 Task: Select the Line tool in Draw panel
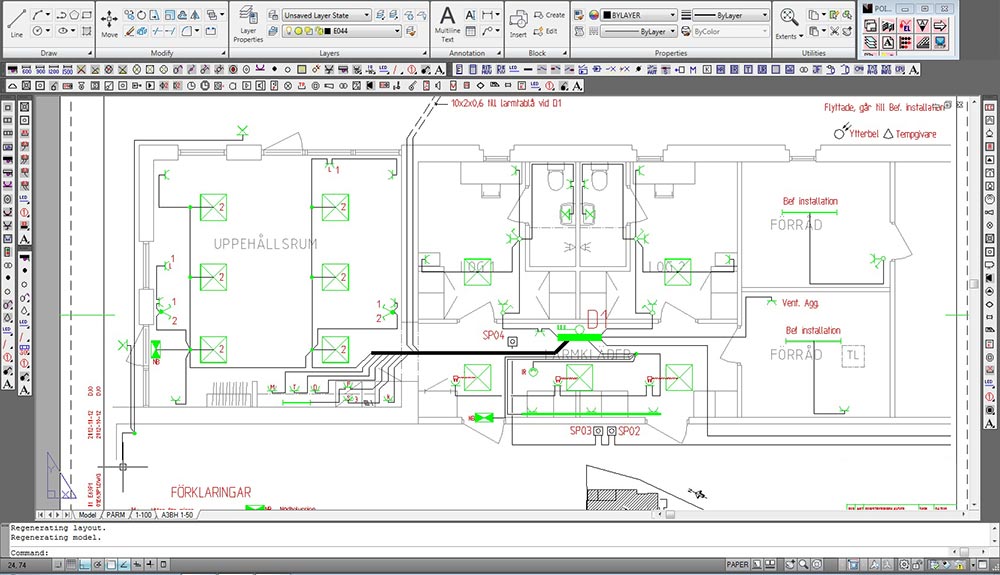point(17,21)
